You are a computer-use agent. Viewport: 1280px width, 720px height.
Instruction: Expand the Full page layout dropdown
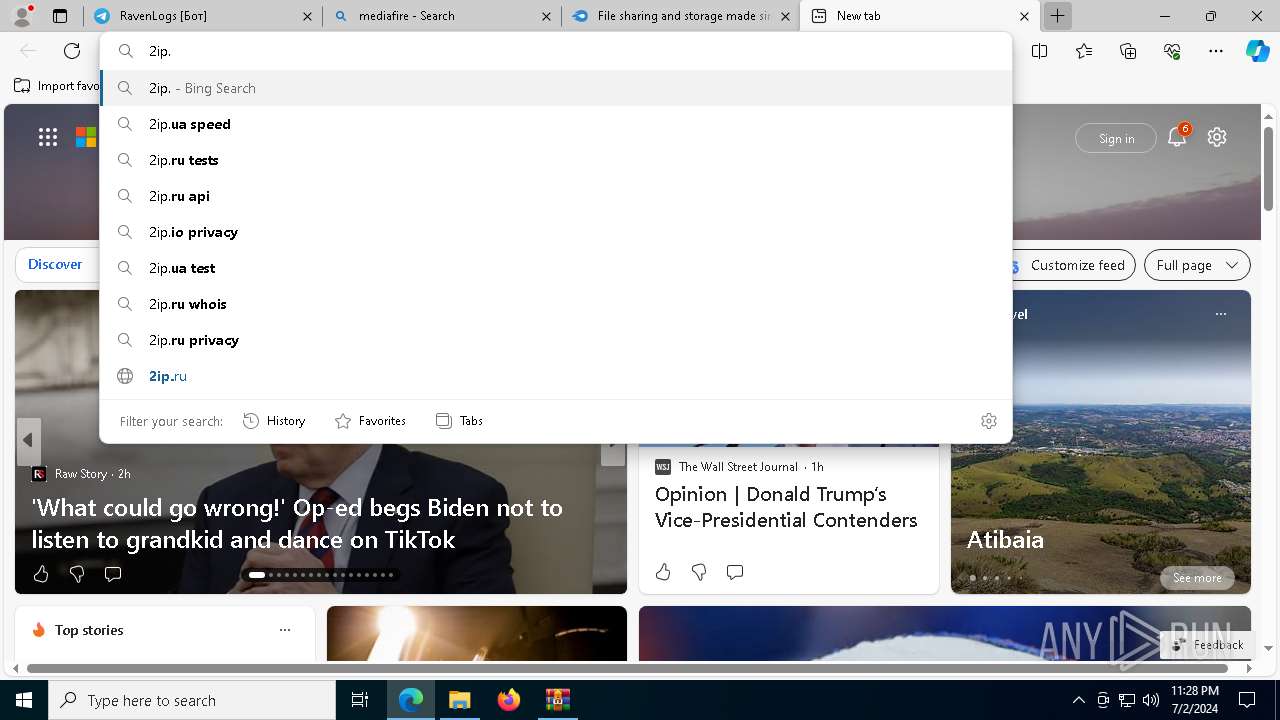[1197, 265]
